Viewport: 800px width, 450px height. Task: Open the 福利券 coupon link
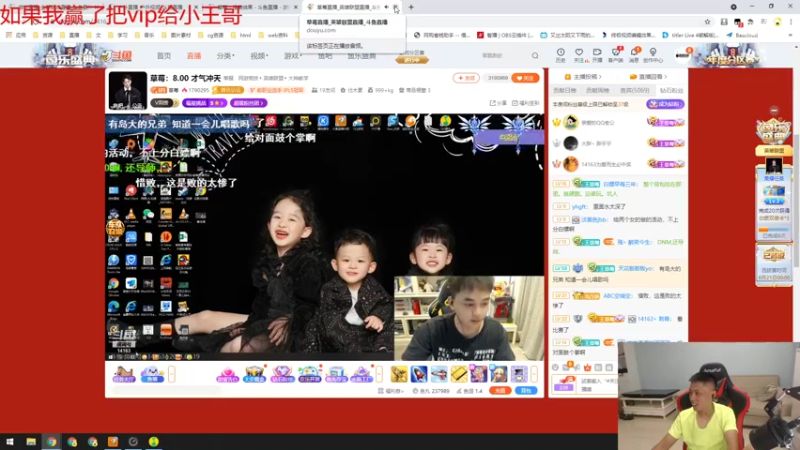pyautogui.click(x=391, y=391)
